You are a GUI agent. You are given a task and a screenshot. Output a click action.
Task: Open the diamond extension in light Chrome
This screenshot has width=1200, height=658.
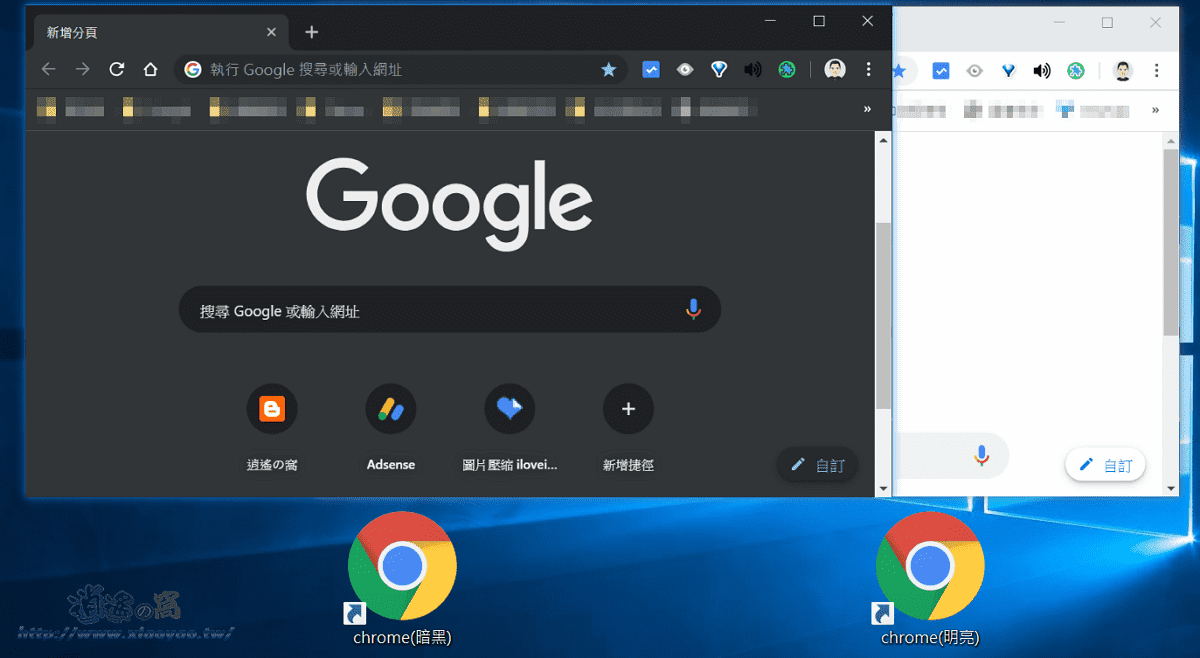coord(1009,71)
